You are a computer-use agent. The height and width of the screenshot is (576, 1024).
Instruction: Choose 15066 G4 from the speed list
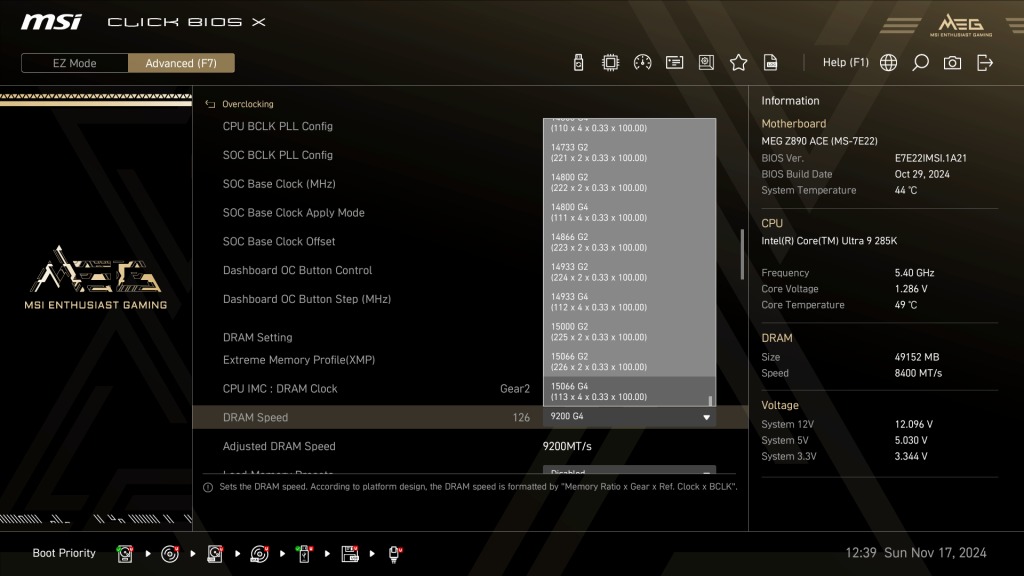pos(630,391)
